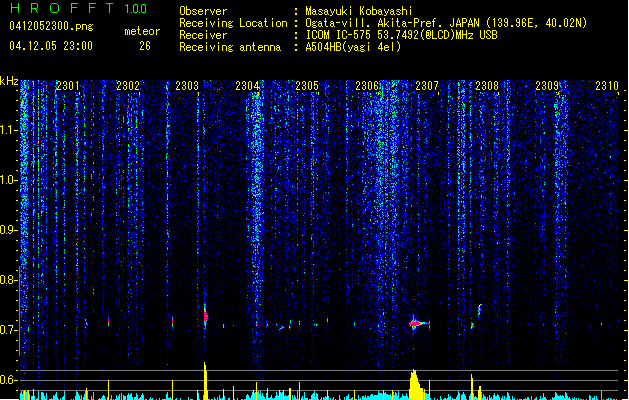The width and height of the screenshot is (629, 400).
Task: Click the 2301 time marker
Action: (x=67, y=86)
